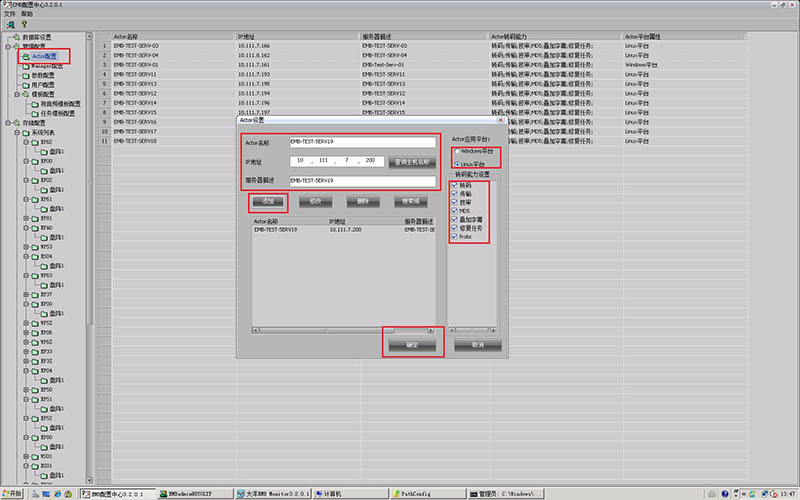Image resolution: width=800 pixels, height=500 pixels.
Task: Close the Actor设置 dialog
Action: (x=501, y=120)
